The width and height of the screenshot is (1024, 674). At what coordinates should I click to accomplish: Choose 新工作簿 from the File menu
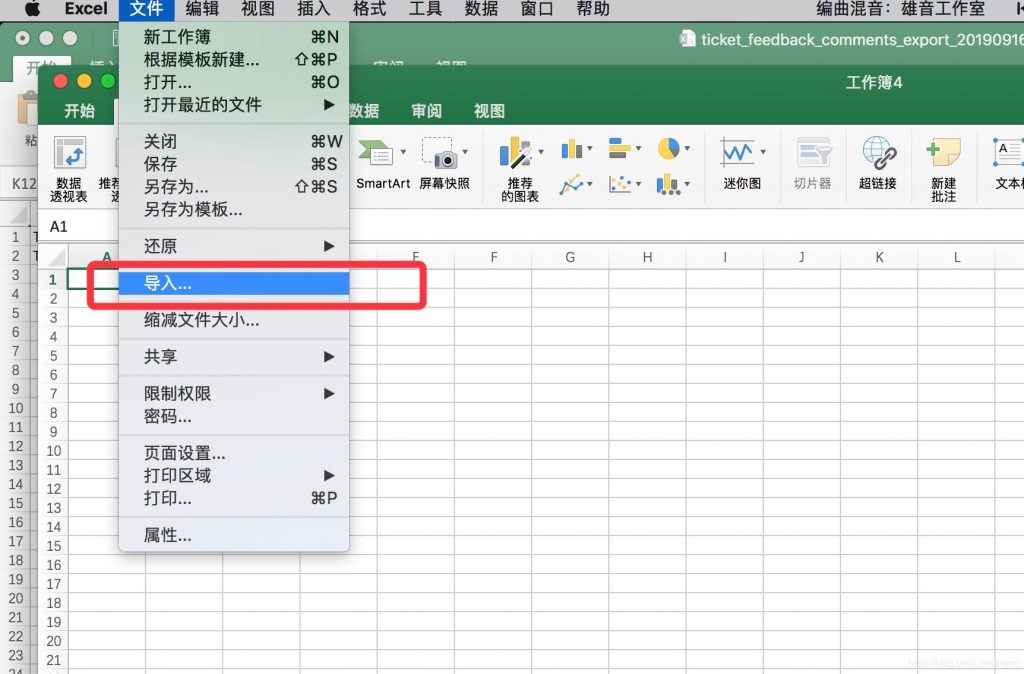tap(234, 37)
